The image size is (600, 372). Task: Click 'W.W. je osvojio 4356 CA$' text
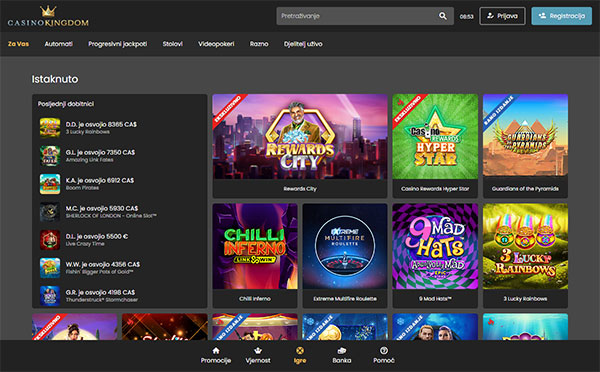coord(103,264)
